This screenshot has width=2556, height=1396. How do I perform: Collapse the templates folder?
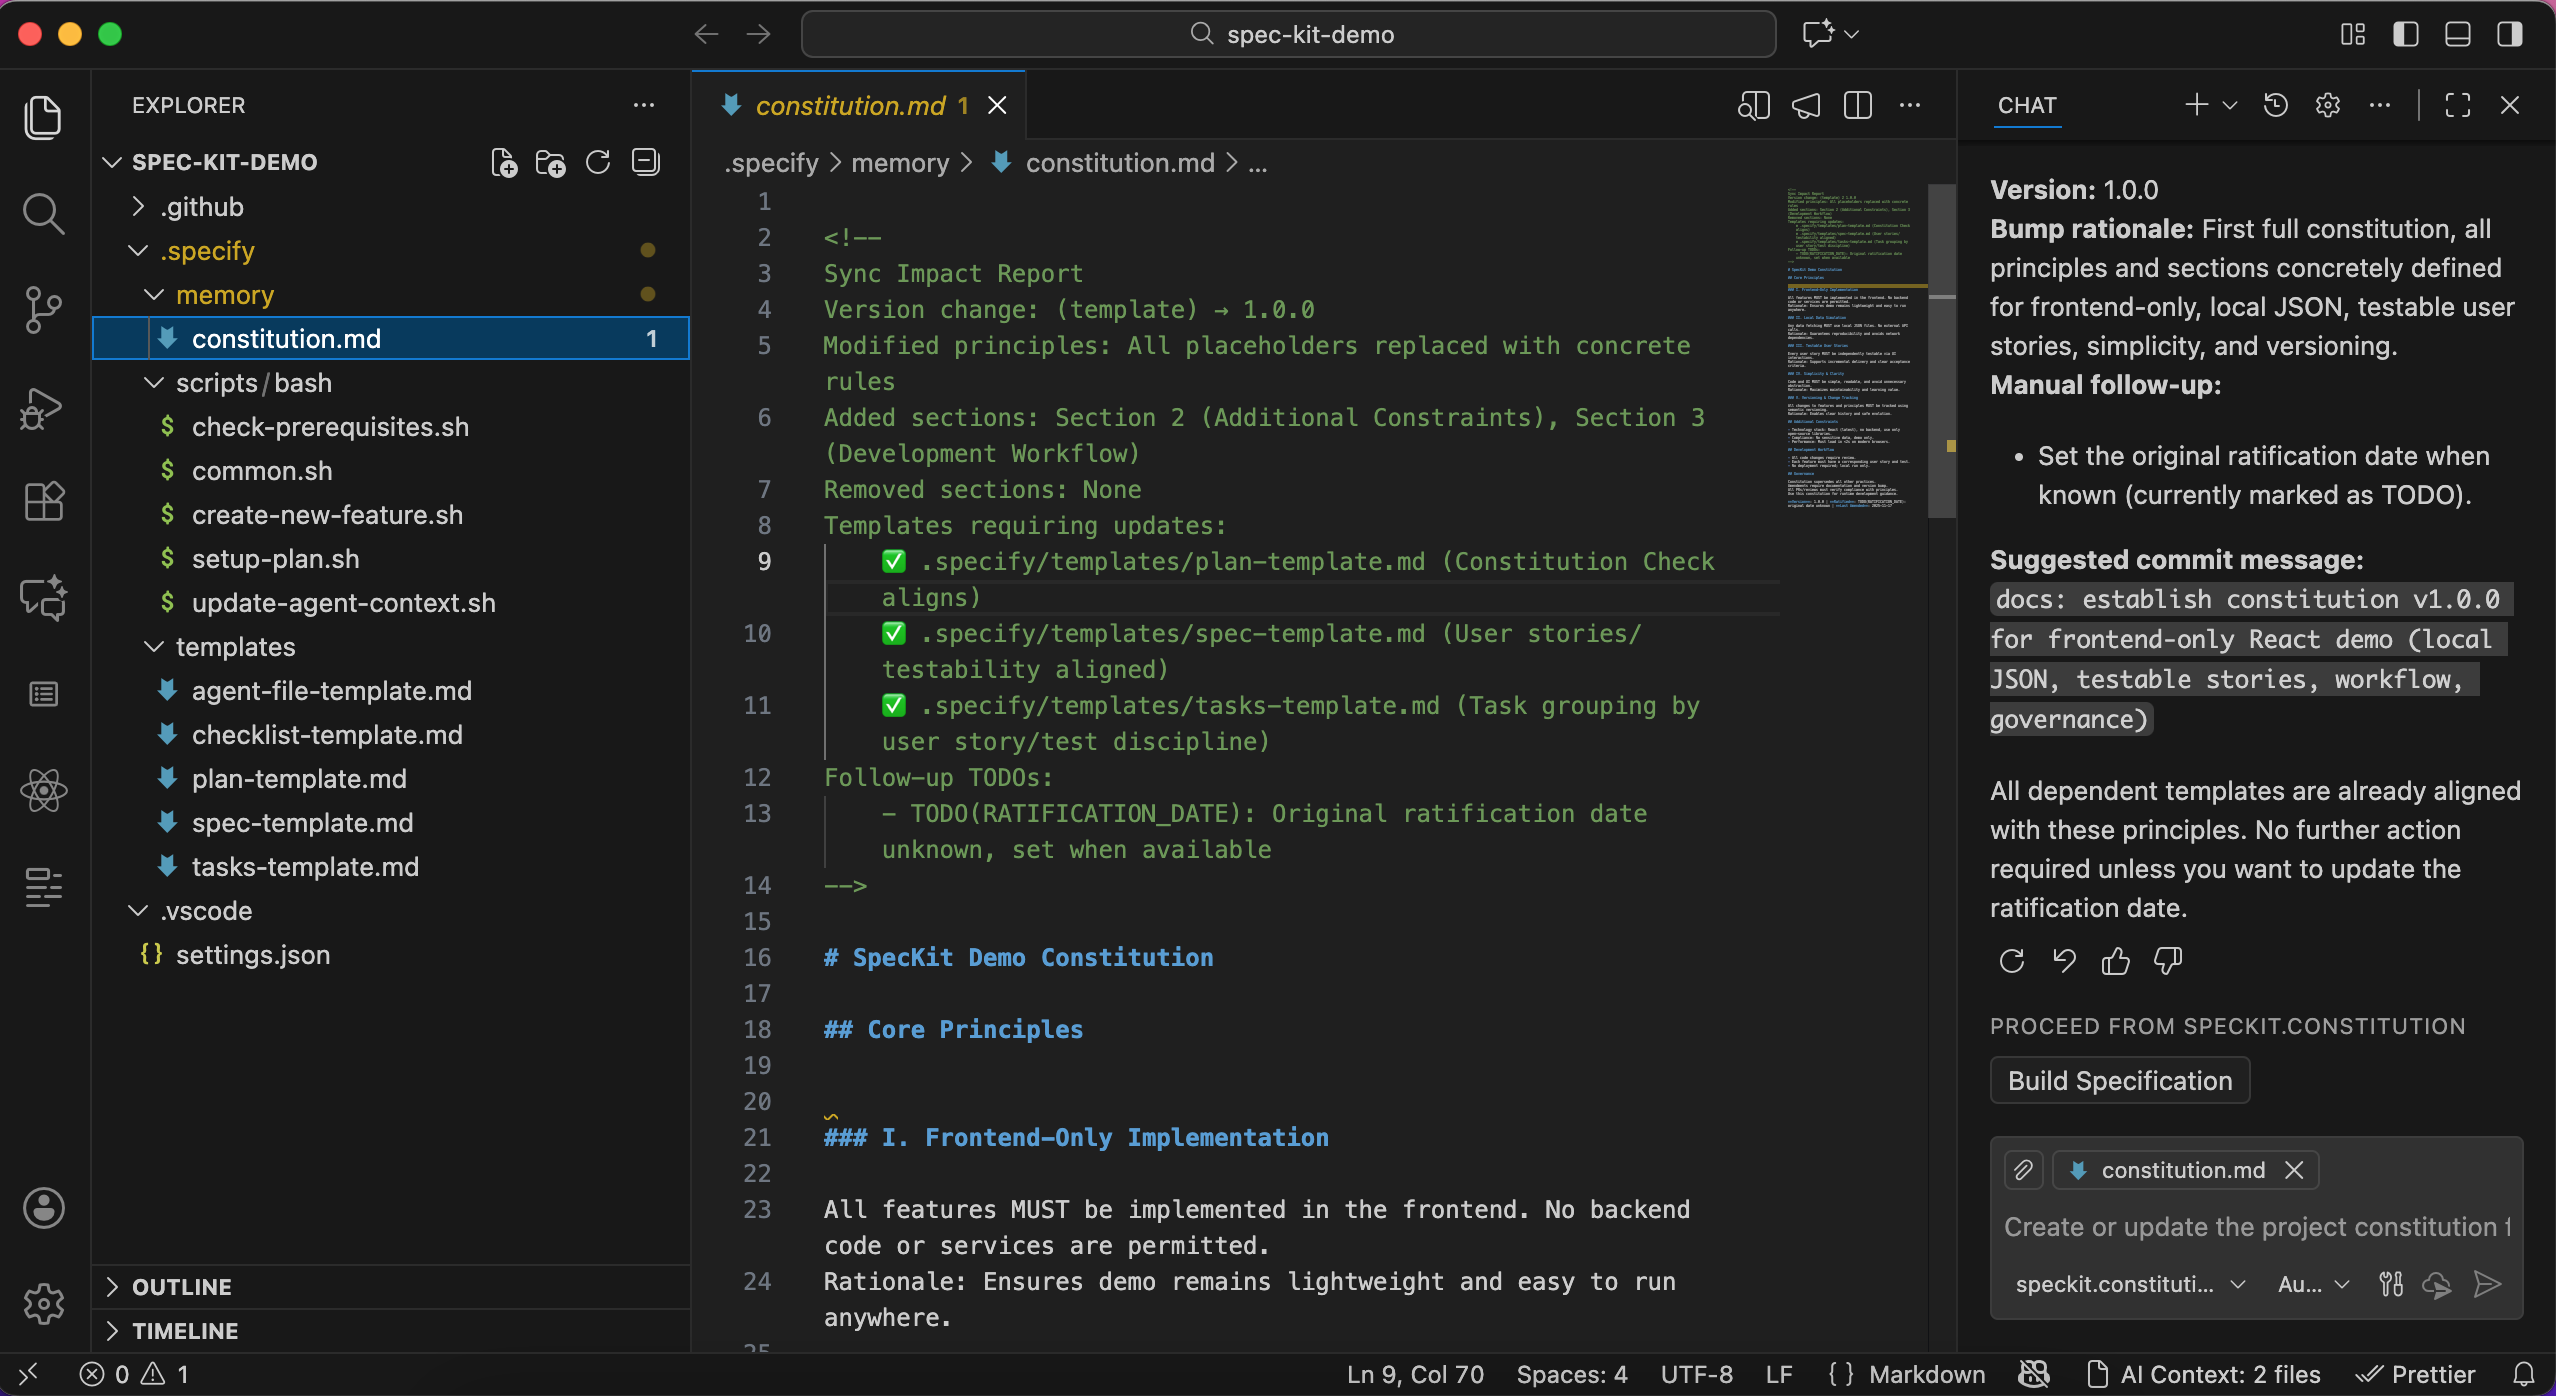[x=235, y=647]
